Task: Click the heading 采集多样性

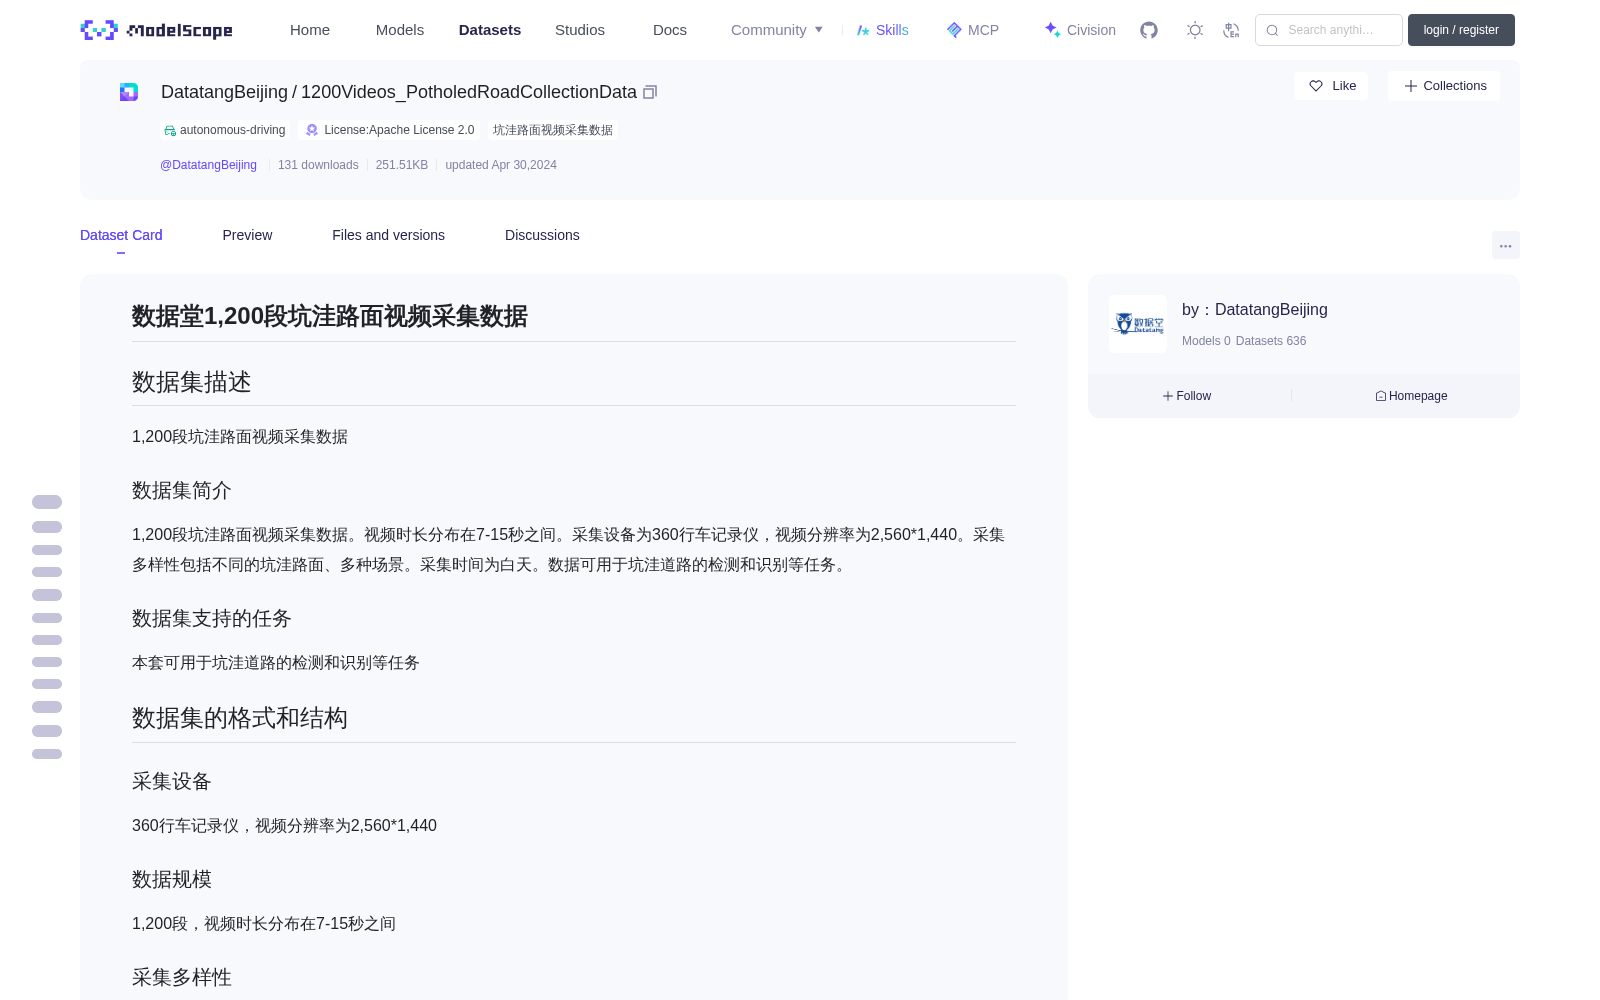Action: (182, 977)
